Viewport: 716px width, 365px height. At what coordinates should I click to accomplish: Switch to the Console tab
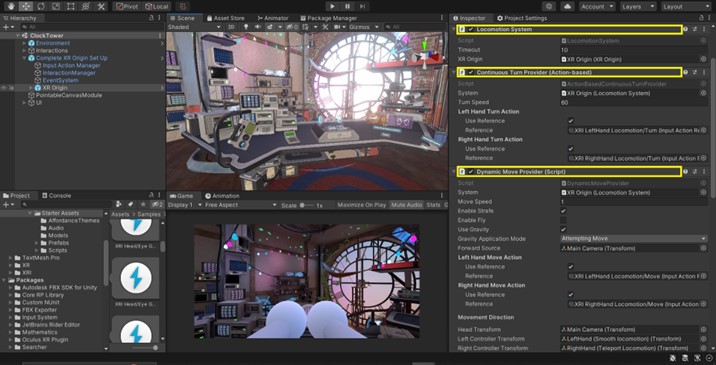(57, 196)
